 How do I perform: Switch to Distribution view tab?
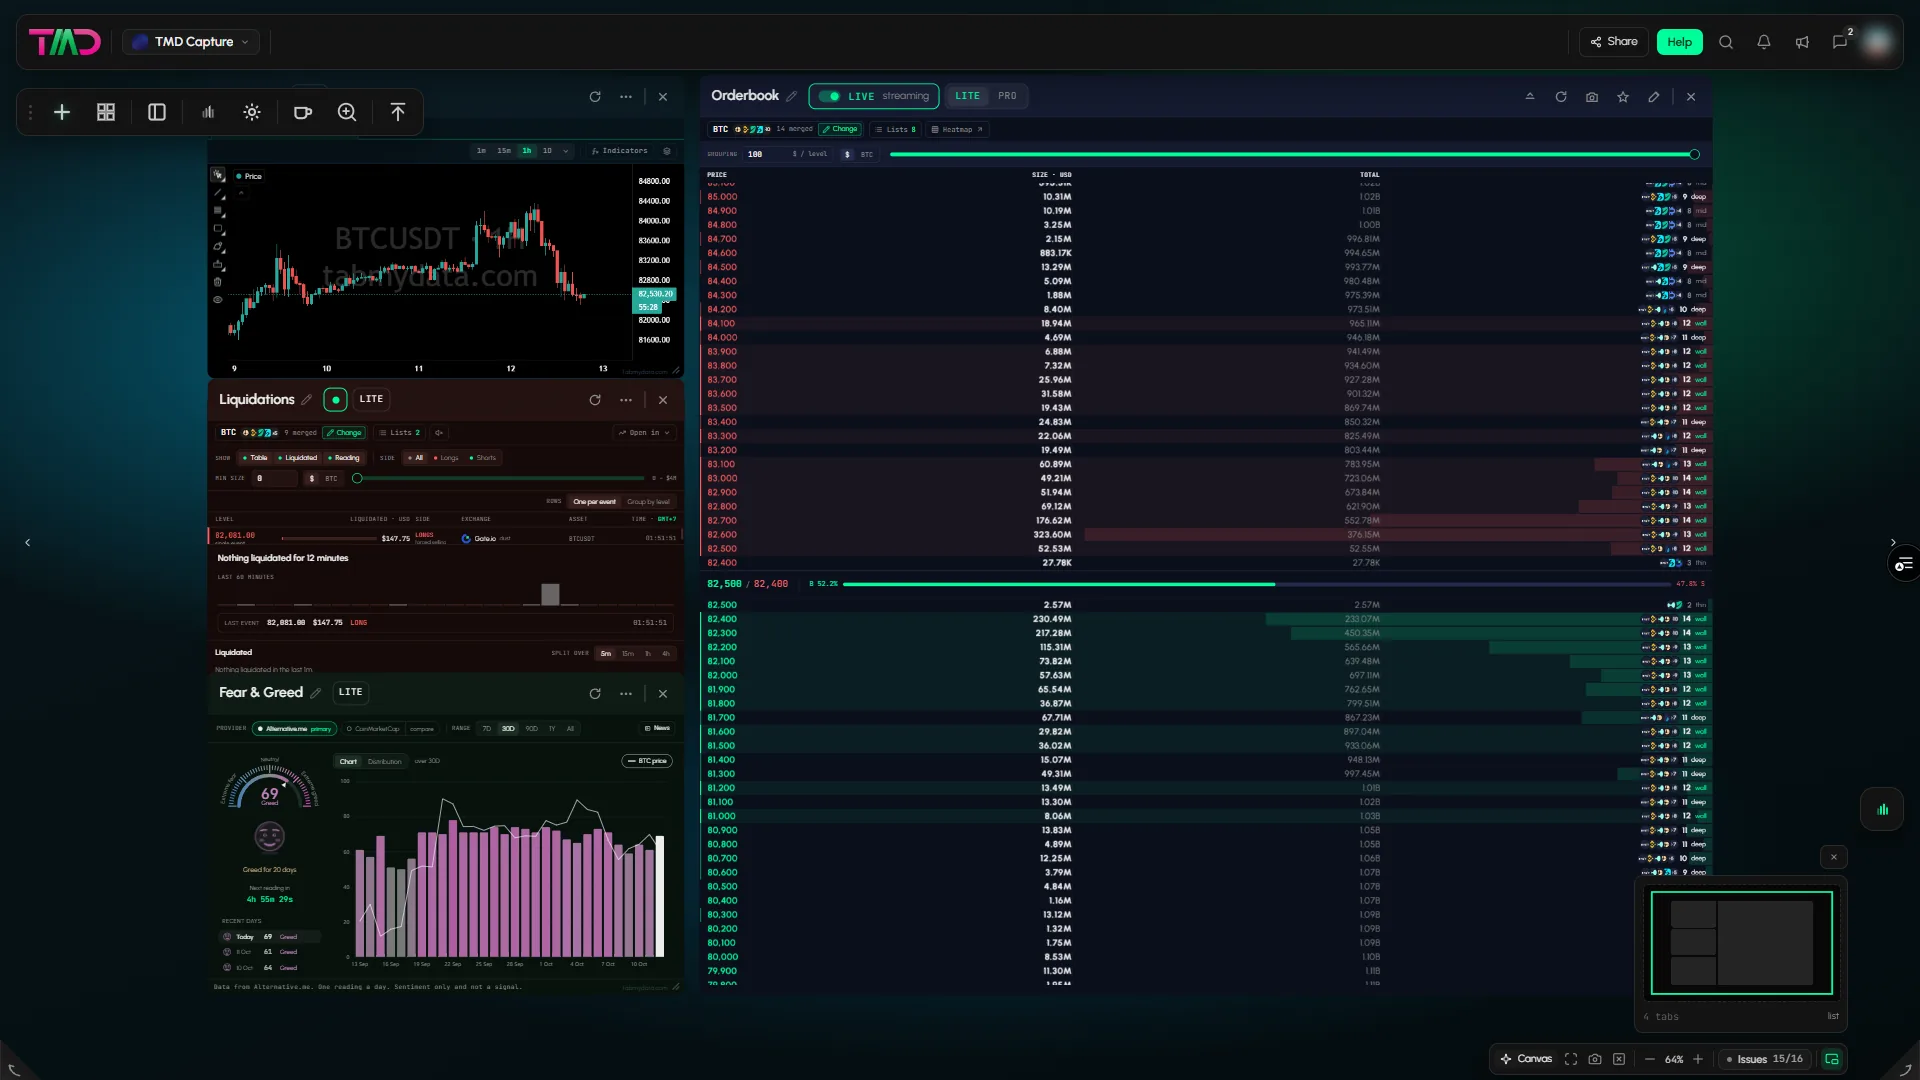pyautogui.click(x=384, y=762)
